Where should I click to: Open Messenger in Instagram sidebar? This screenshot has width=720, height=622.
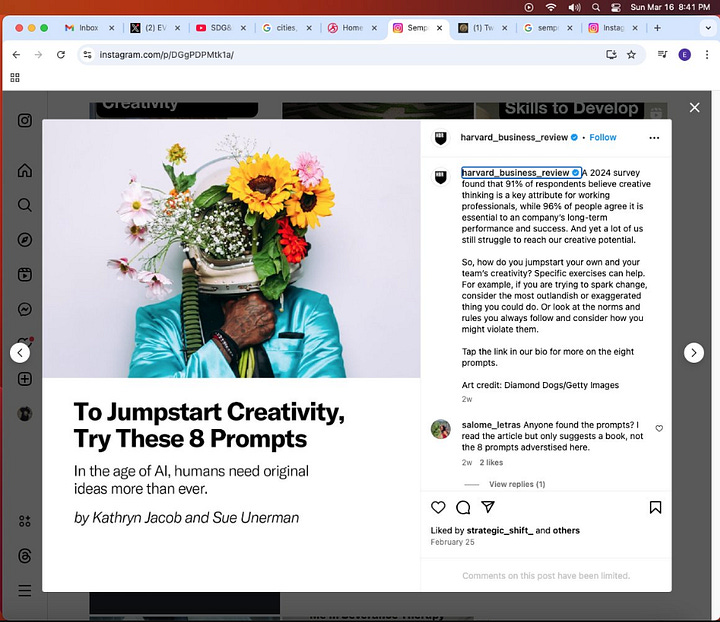(x=25, y=309)
